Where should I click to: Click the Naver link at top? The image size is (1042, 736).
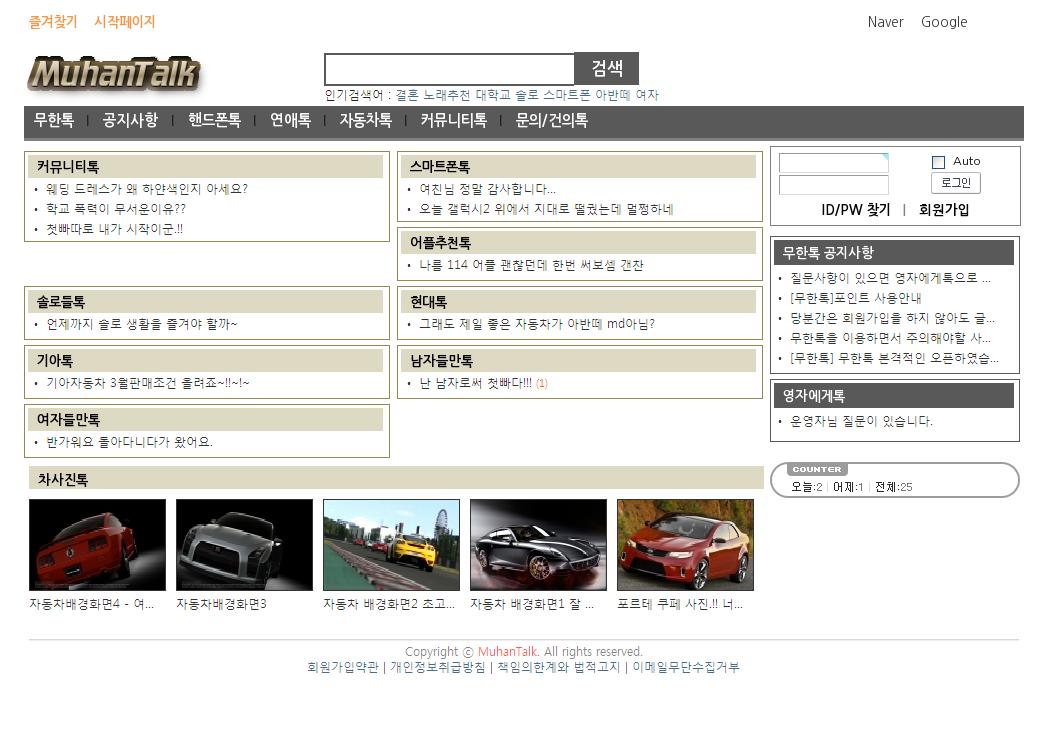[885, 22]
